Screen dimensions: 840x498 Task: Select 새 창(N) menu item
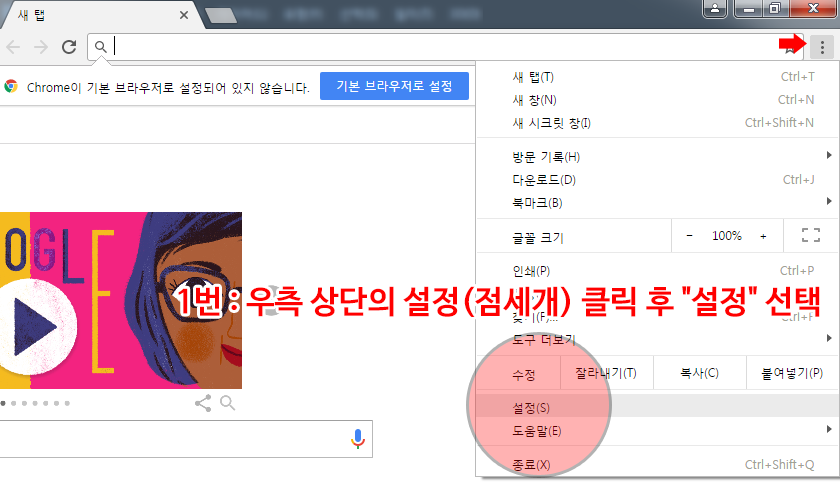coord(656,100)
